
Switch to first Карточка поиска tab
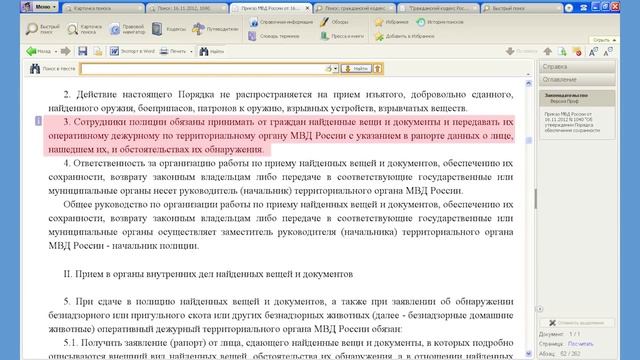104,8
